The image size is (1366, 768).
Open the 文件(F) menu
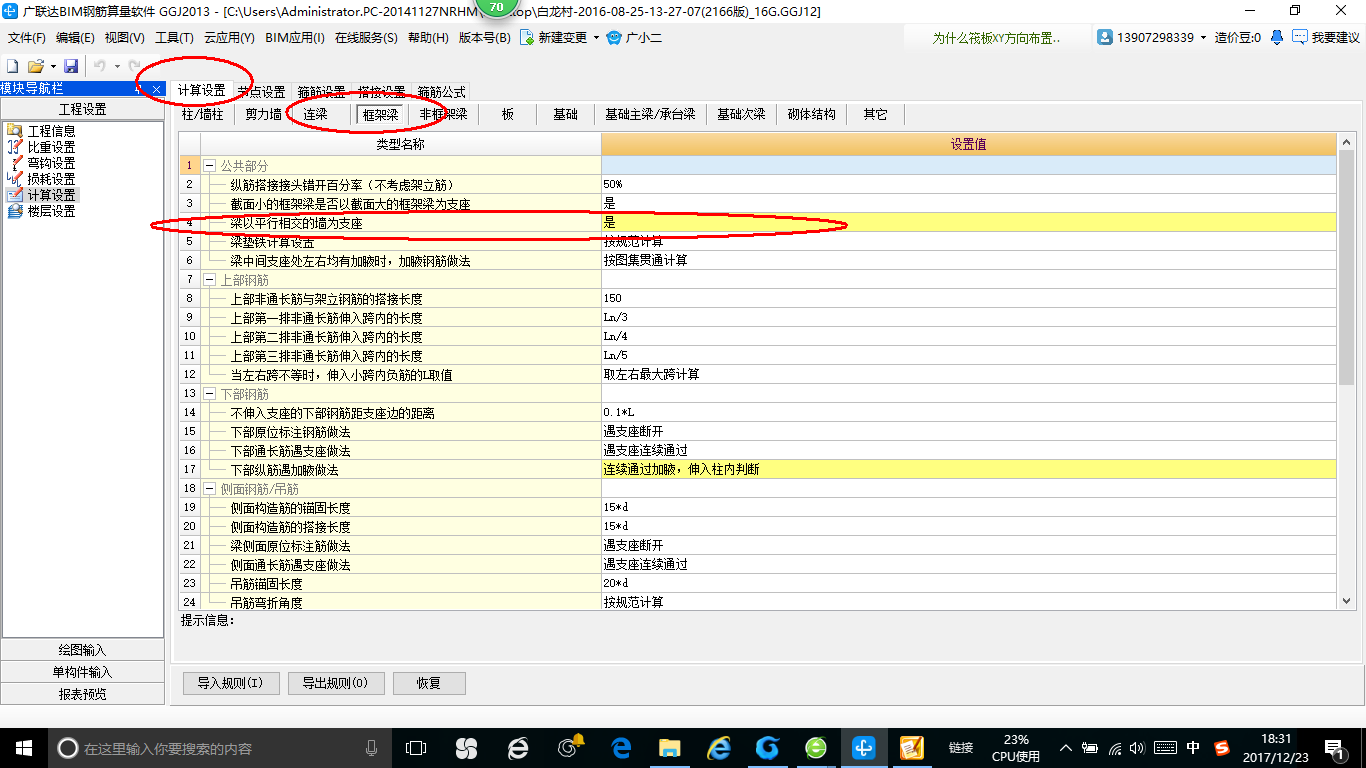point(27,38)
